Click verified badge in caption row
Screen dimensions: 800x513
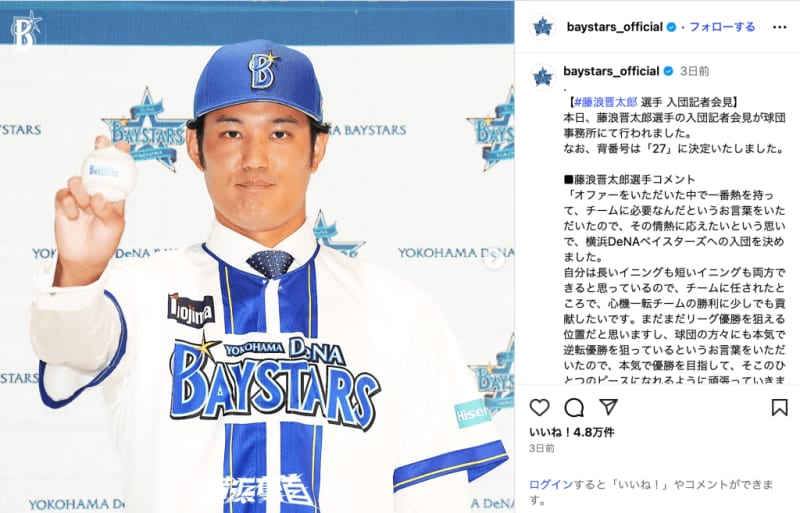tap(668, 71)
